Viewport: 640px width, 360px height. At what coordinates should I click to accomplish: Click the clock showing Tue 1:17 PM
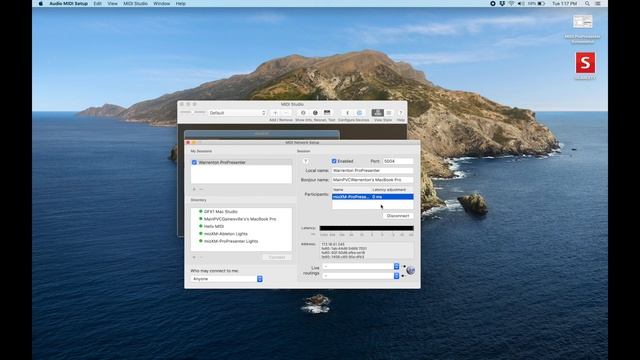564,4
